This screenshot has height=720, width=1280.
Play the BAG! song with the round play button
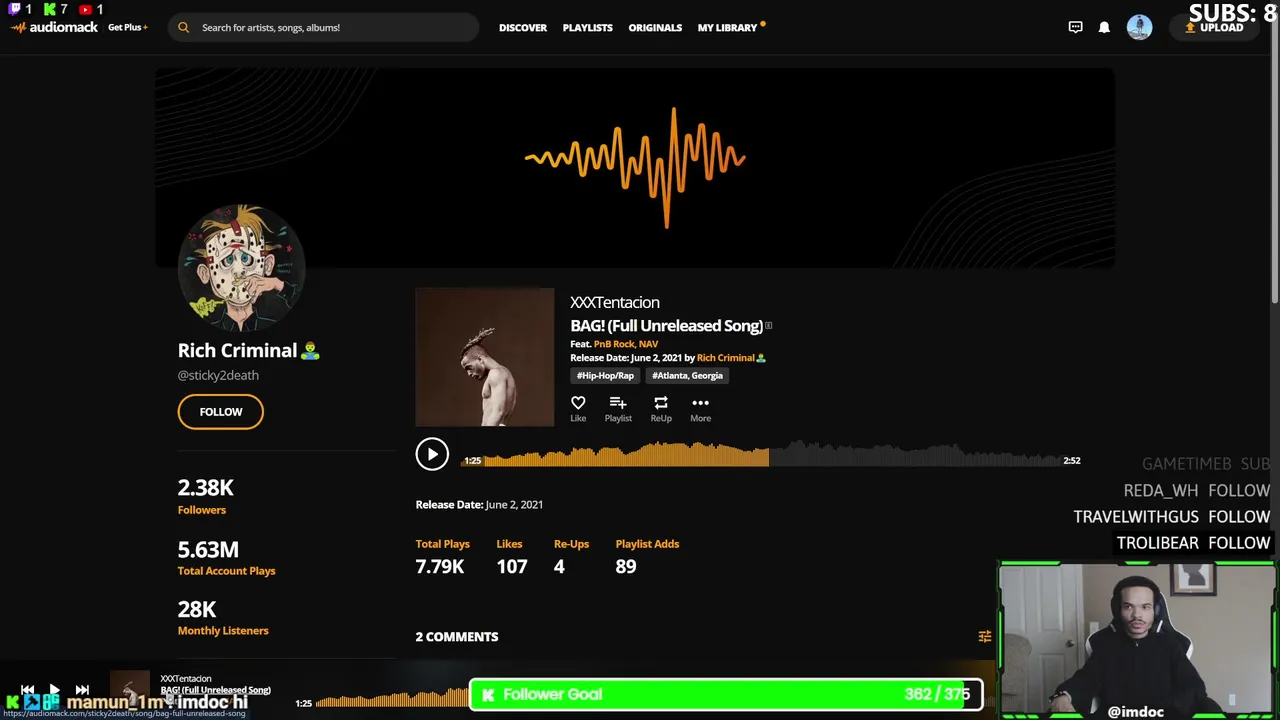[x=432, y=454]
